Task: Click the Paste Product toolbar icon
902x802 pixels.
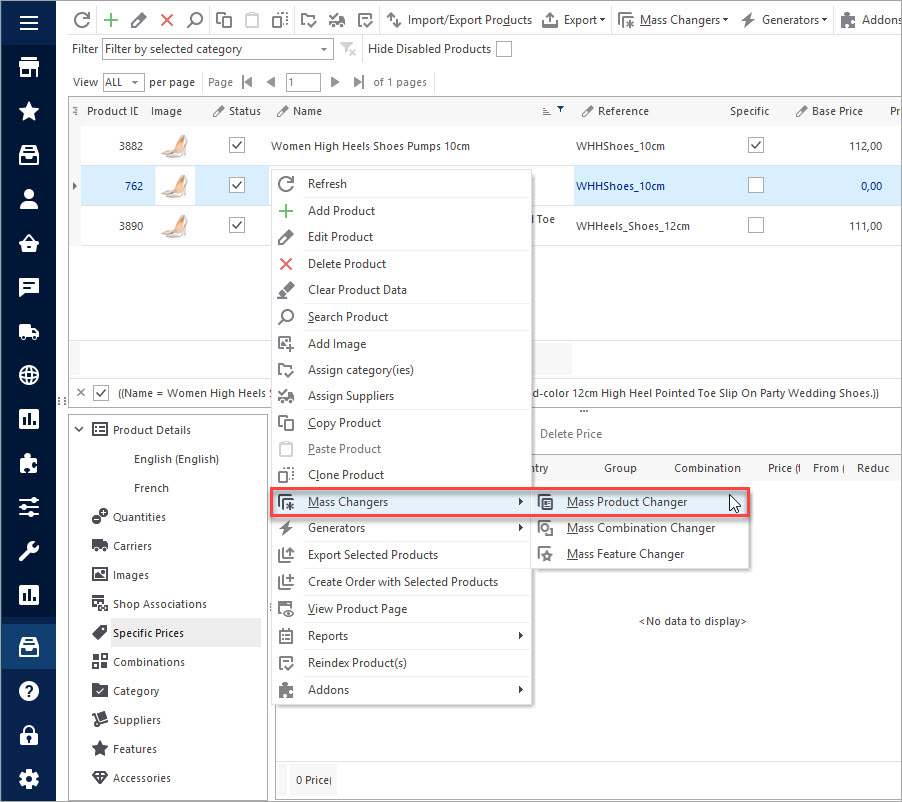Action: tap(252, 20)
